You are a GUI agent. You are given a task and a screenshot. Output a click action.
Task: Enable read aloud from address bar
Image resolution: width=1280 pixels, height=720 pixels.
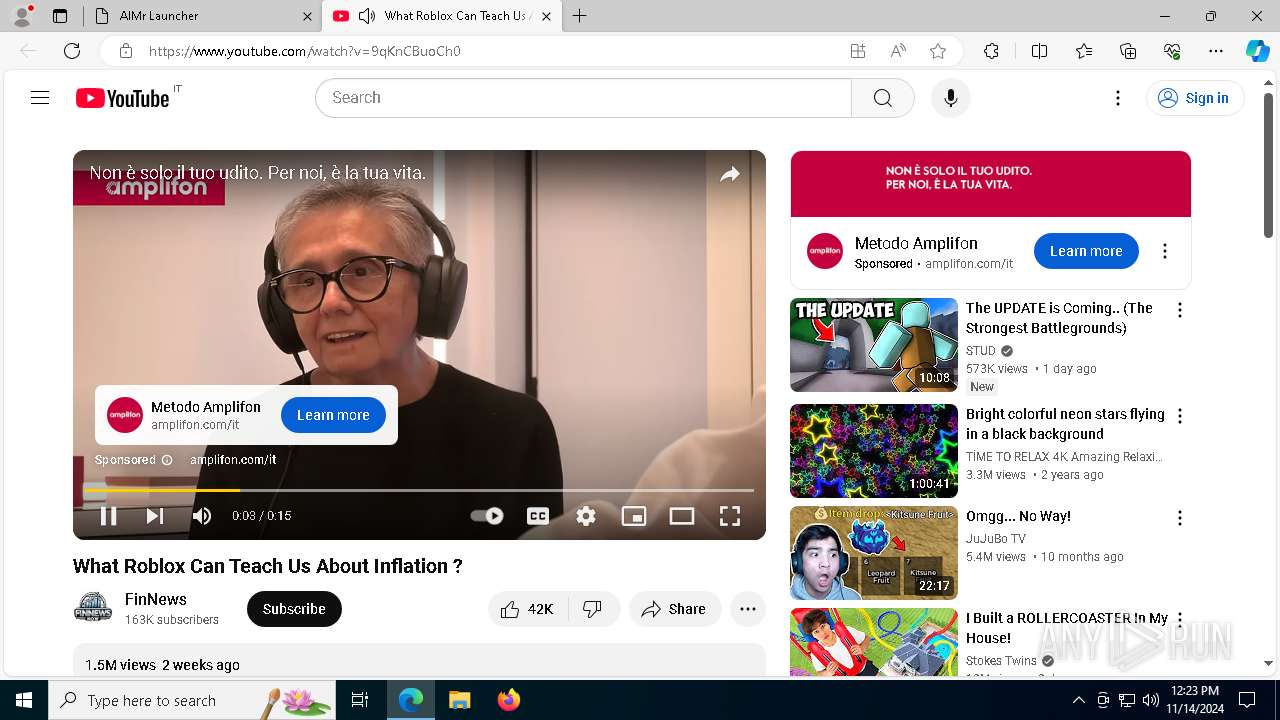point(898,51)
